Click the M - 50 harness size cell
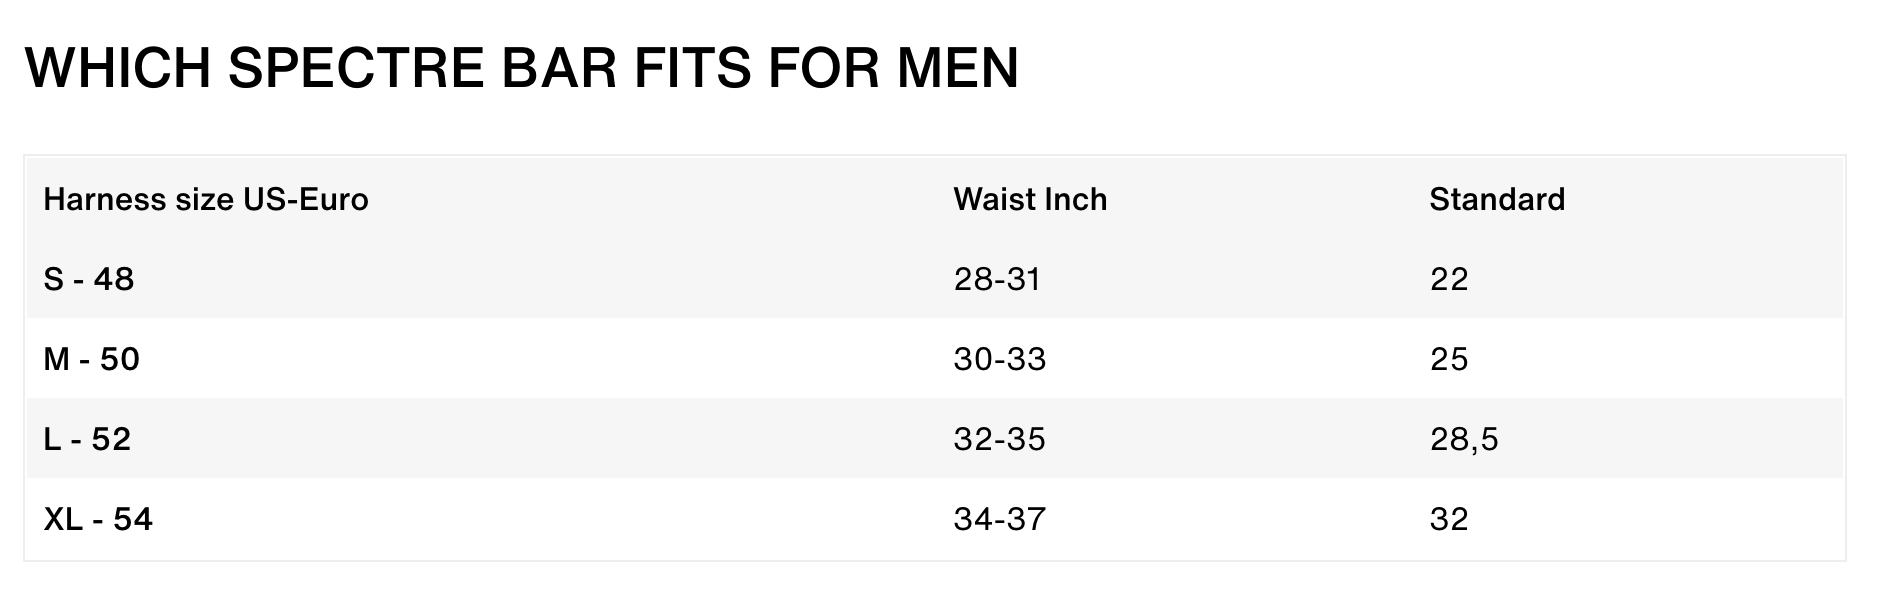The width and height of the screenshot is (1888, 616). click(92, 359)
